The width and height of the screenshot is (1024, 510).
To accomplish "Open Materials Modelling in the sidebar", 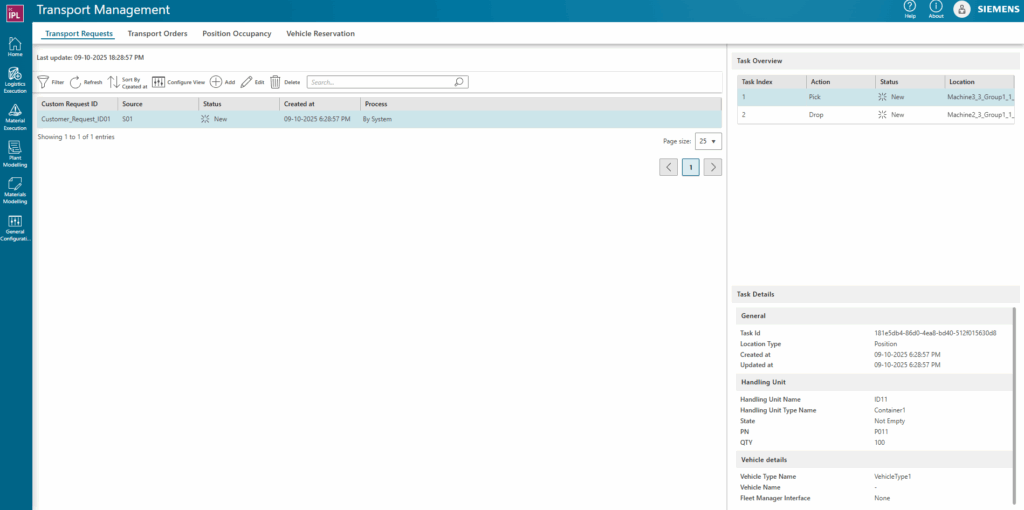I will pos(15,191).
